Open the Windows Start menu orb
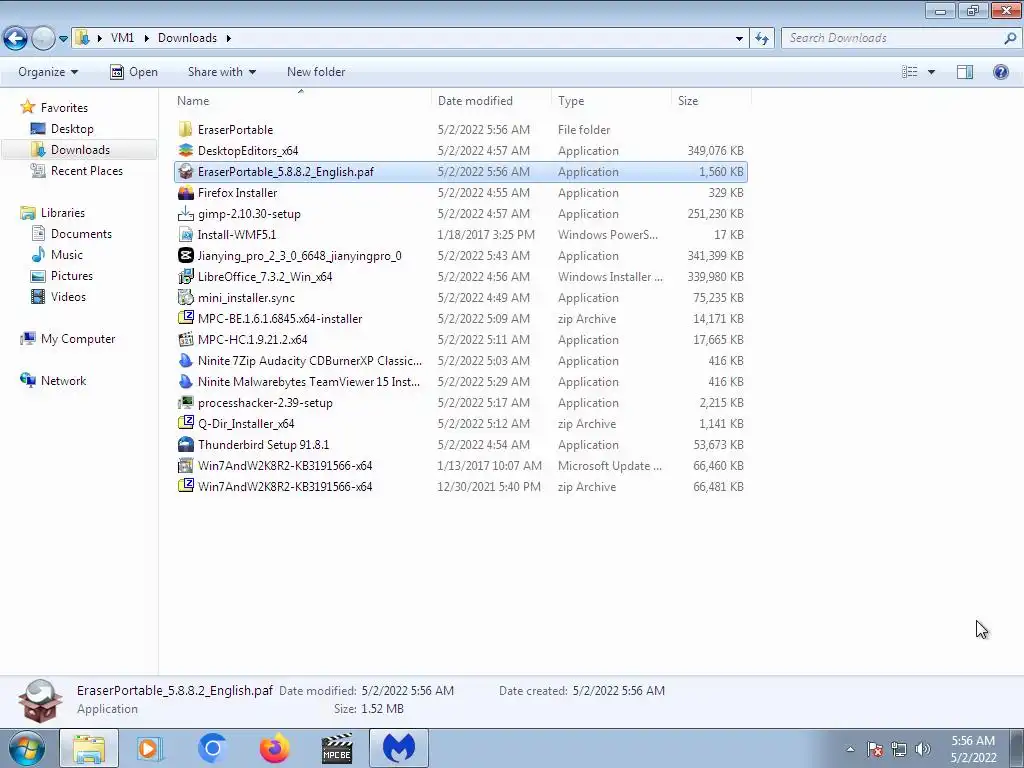 coord(27,748)
